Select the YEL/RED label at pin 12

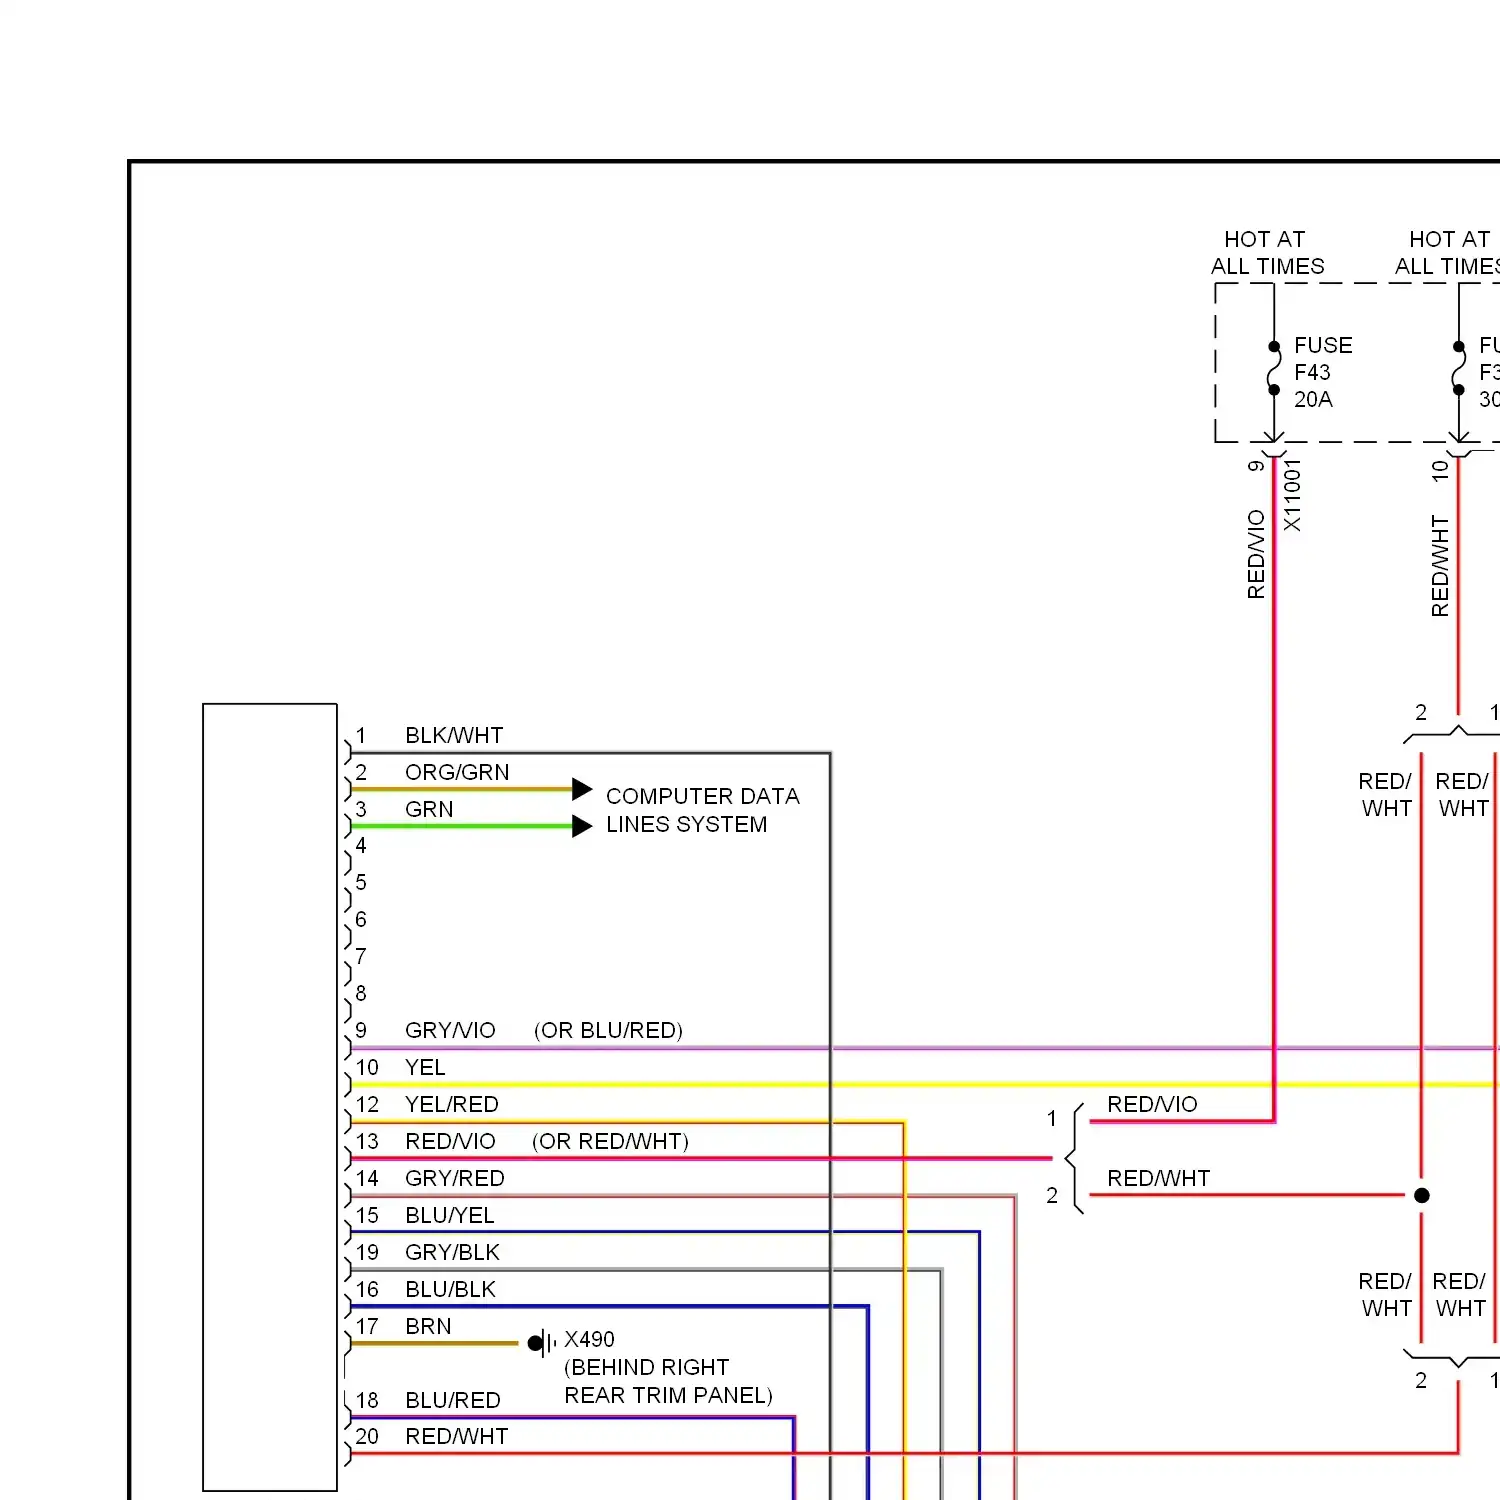(451, 1104)
